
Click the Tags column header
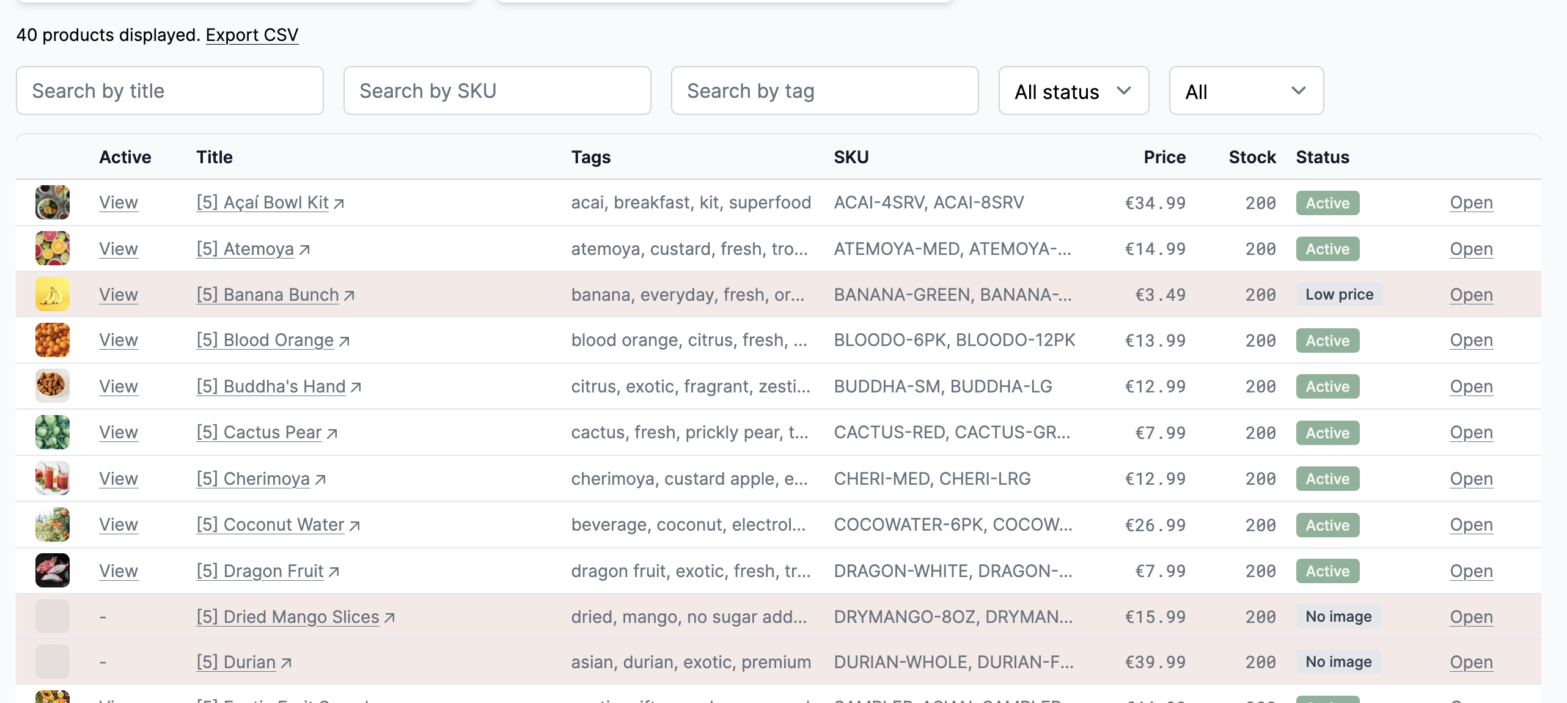coord(591,157)
